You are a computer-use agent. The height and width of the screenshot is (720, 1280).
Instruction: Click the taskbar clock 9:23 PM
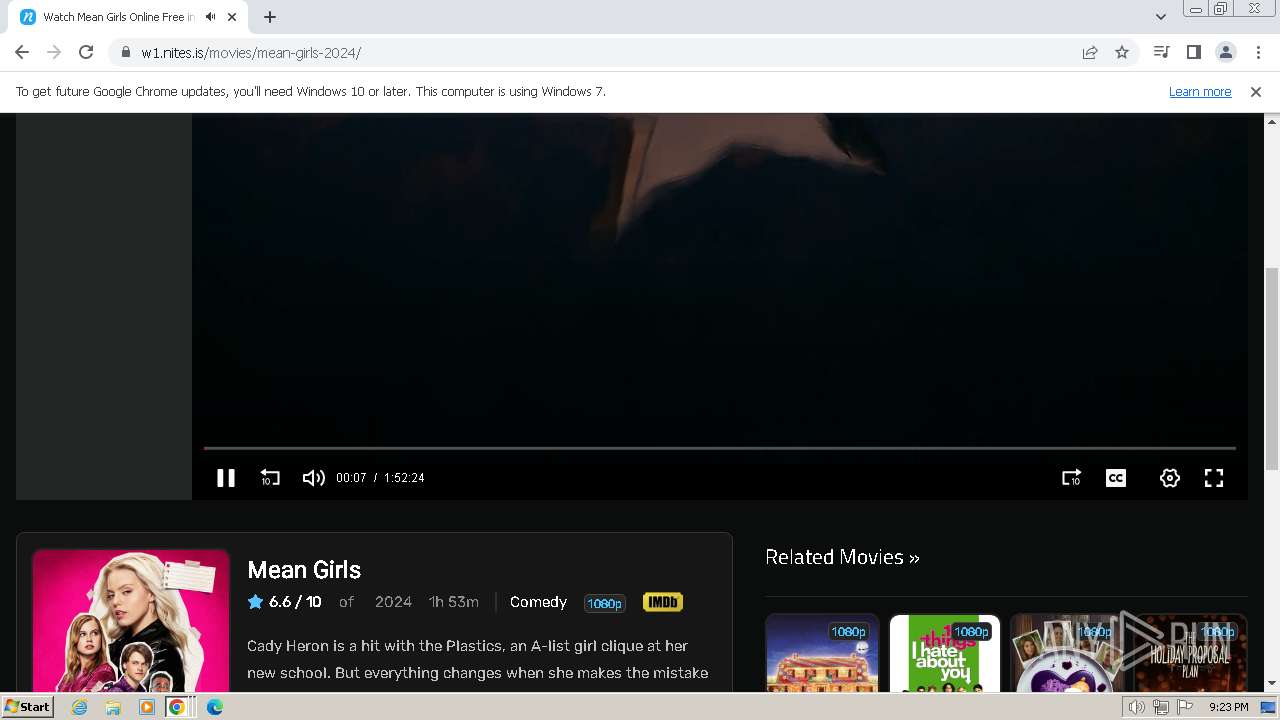coord(1228,707)
